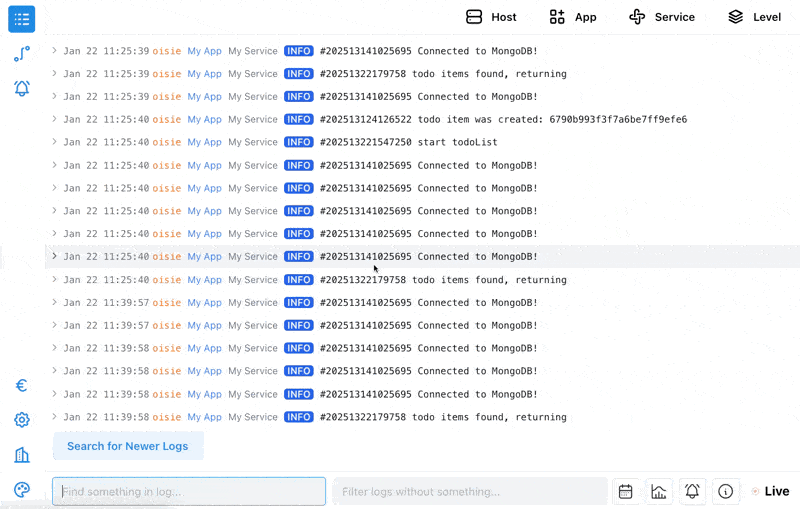Open the Service filter menu
The image size is (800, 509).
click(x=661, y=17)
